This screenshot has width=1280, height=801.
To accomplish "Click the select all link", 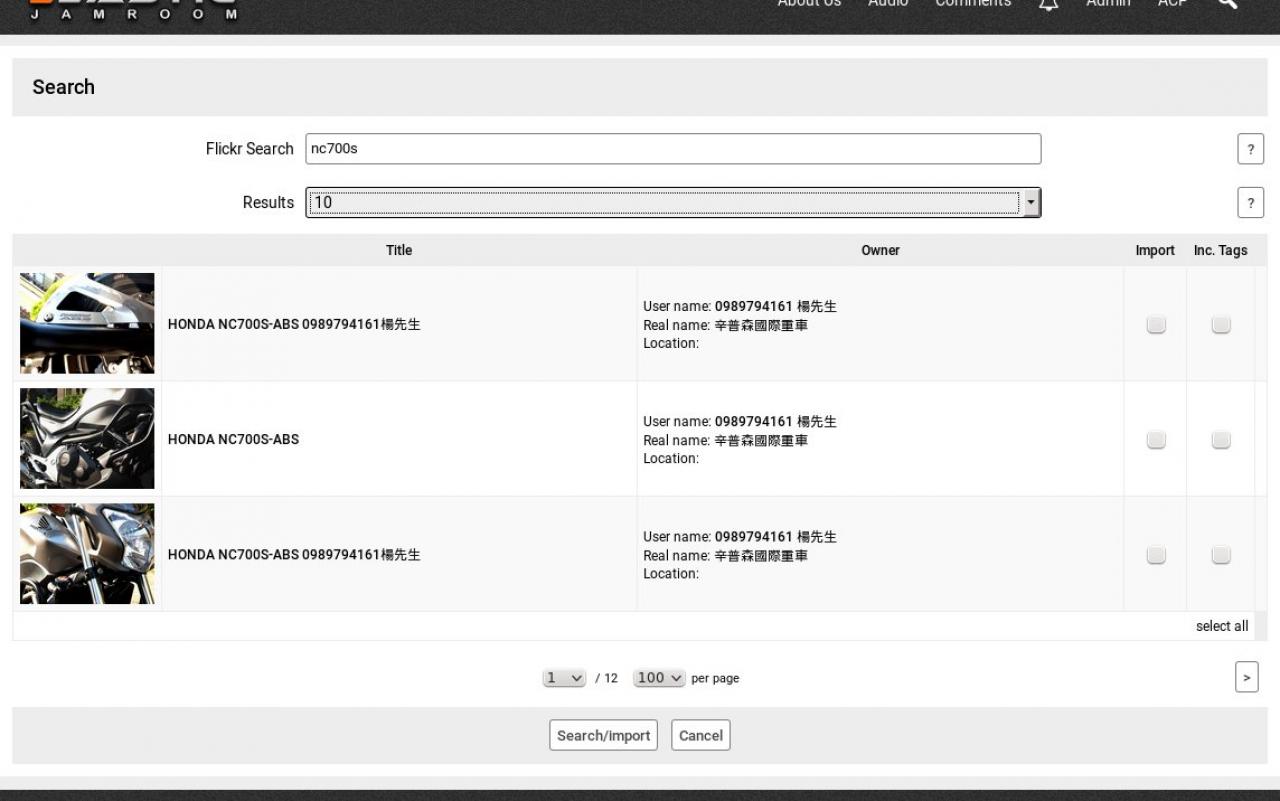I will 1221,626.
